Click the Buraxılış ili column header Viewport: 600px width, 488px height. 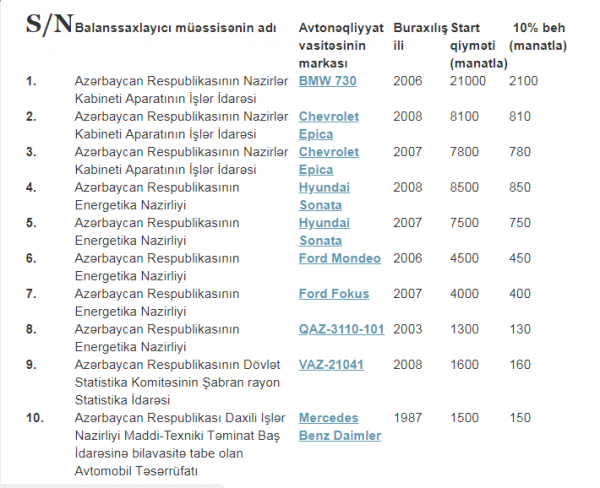(420, 37)
